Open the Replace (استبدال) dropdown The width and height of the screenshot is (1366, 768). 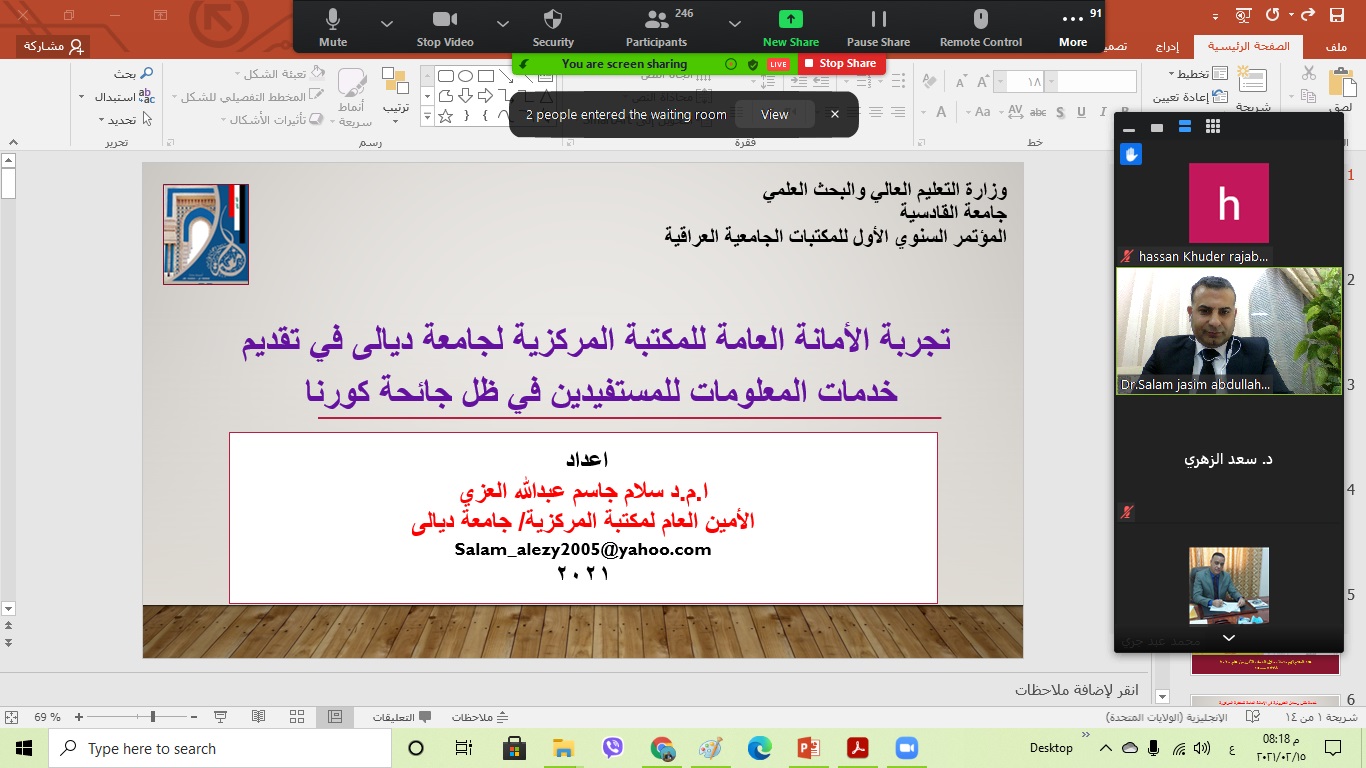118,97
